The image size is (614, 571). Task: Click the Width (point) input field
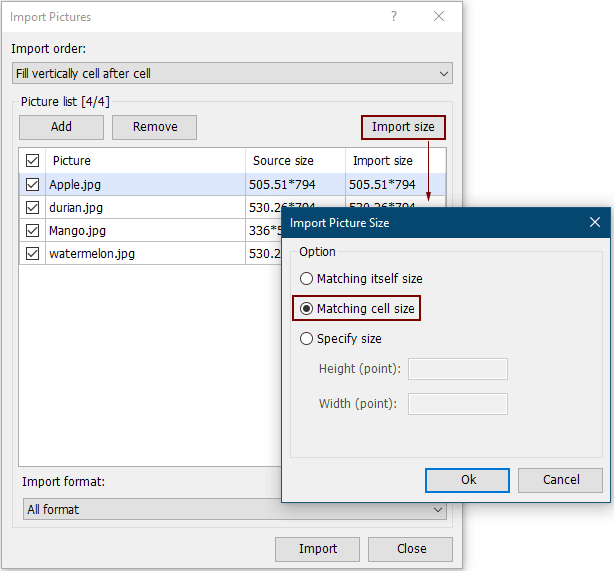pos(457,404)
